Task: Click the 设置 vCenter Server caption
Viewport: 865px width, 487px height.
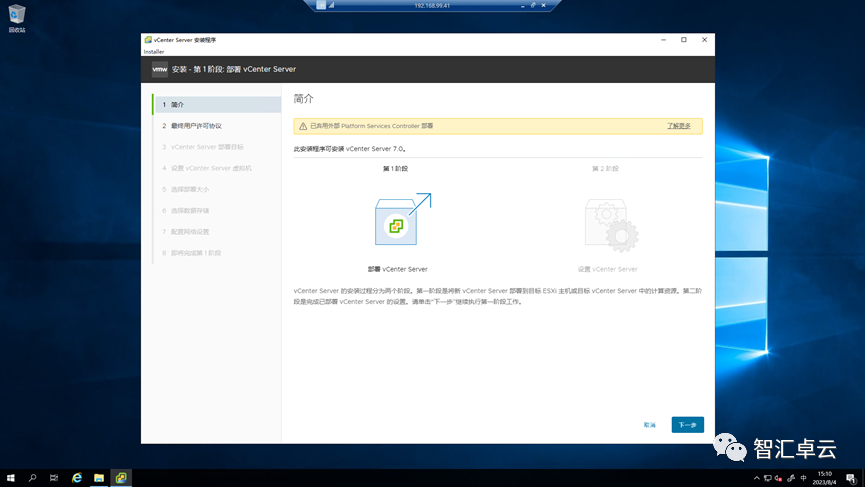Action: click(607, 269)
